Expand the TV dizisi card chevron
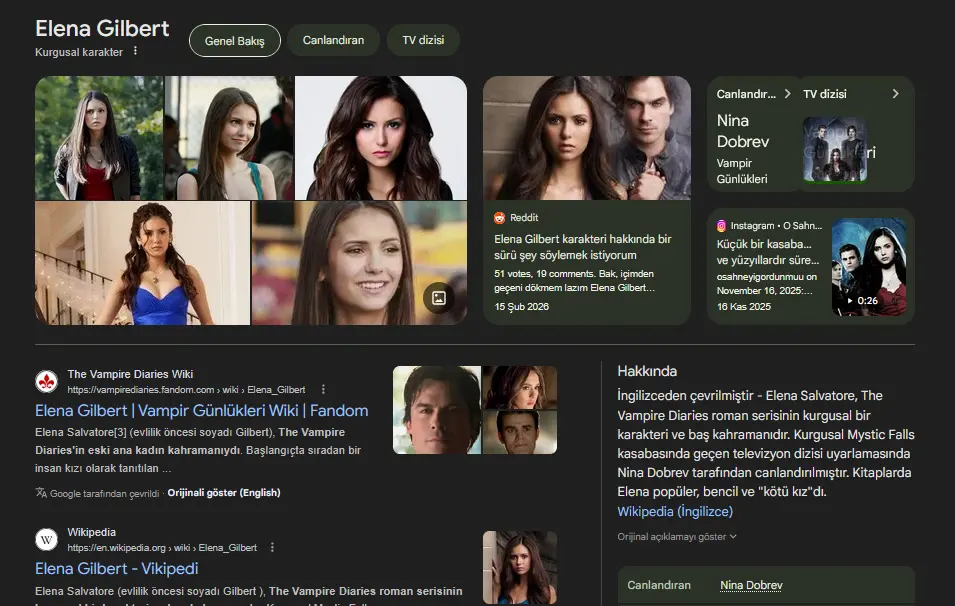Viewport: 955px width, 606px height. pyautogui.click(x=895, y=94)
